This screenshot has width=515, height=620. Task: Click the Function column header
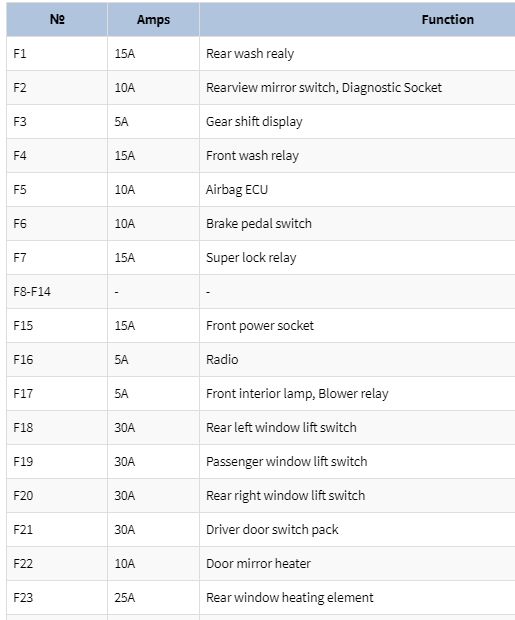pyautogui.click(x=447, y=19)
